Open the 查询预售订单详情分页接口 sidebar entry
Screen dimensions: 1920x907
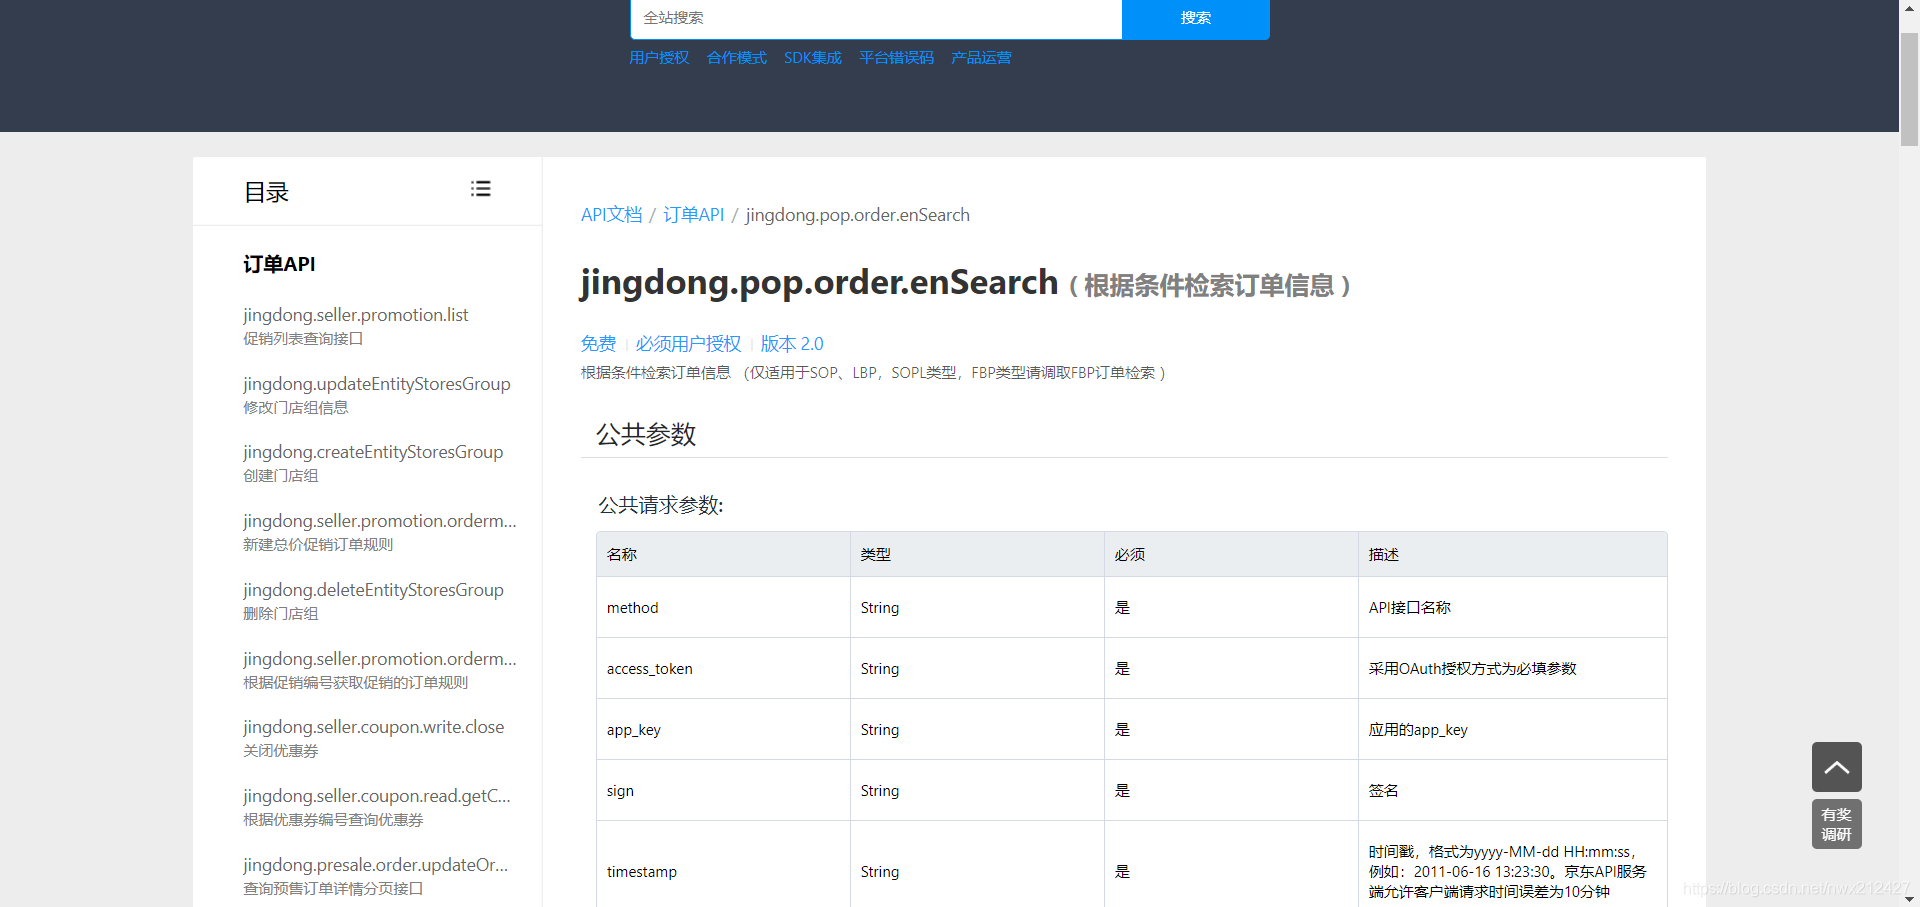click(333, 889)
